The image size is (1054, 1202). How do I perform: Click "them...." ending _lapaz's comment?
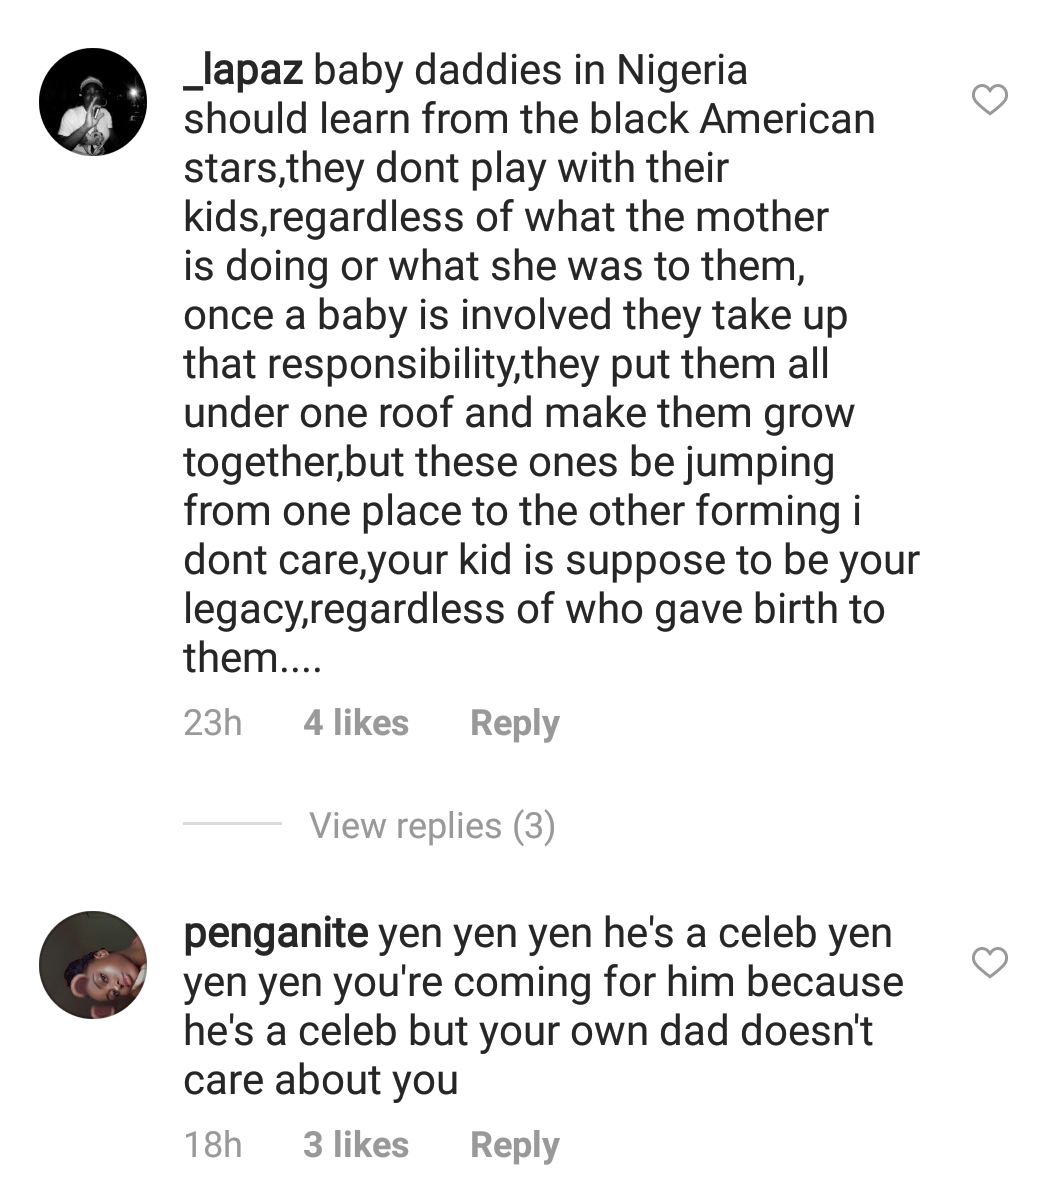point(252,658)
